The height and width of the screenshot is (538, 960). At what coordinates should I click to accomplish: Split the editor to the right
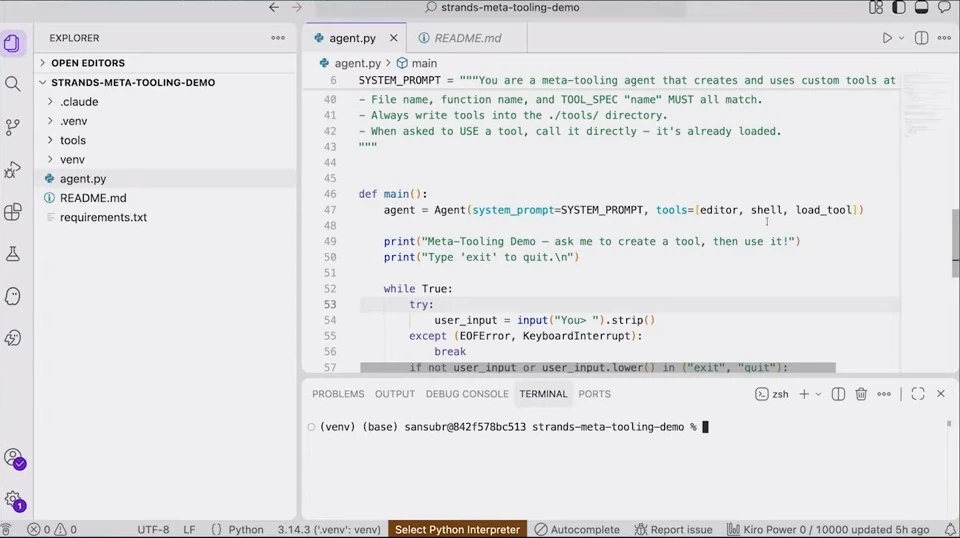click(921, 38)
